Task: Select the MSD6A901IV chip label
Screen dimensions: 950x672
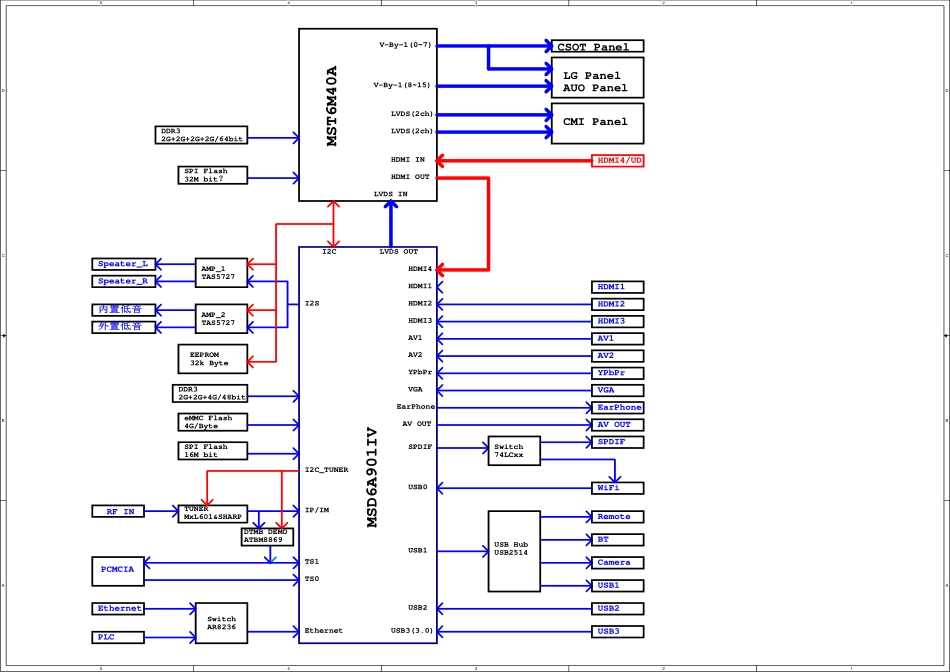Action: (371, 477)
